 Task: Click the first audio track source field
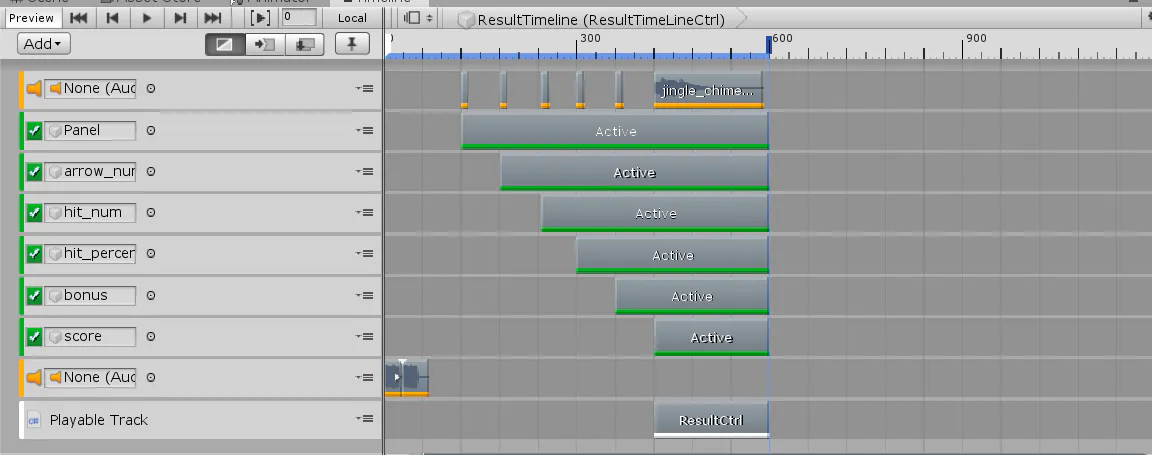point(91,88)
